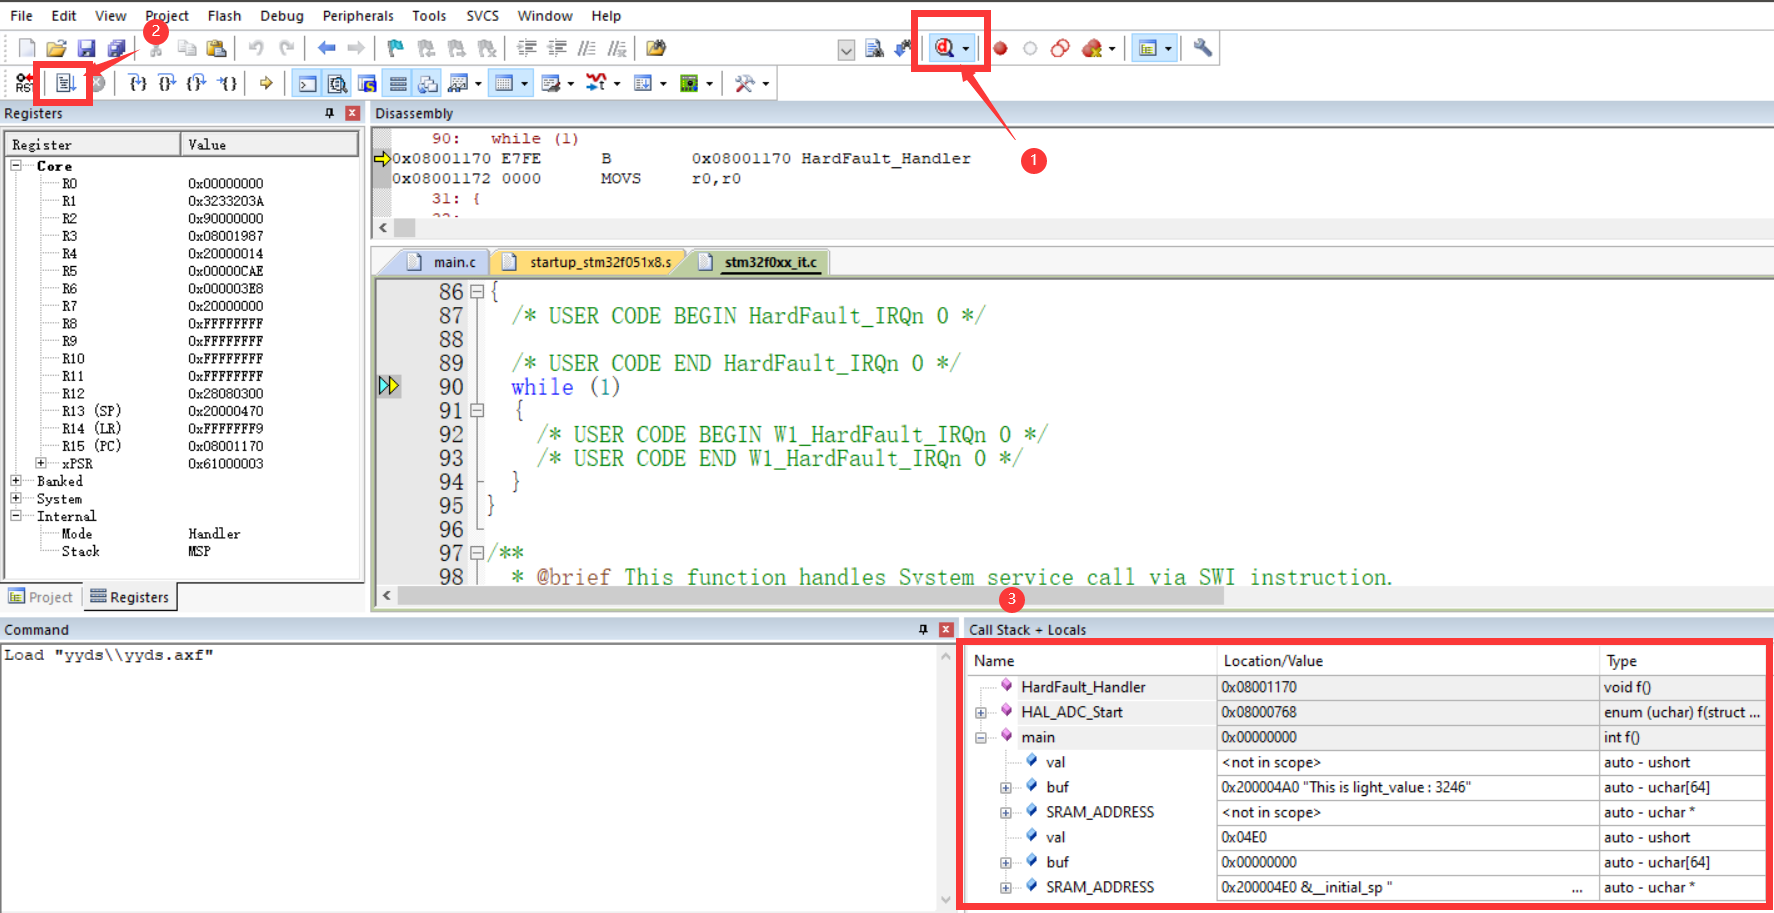This screenshot has width=1774, height=913.
Task: Close the Registers panel
Action: point(352,113)
